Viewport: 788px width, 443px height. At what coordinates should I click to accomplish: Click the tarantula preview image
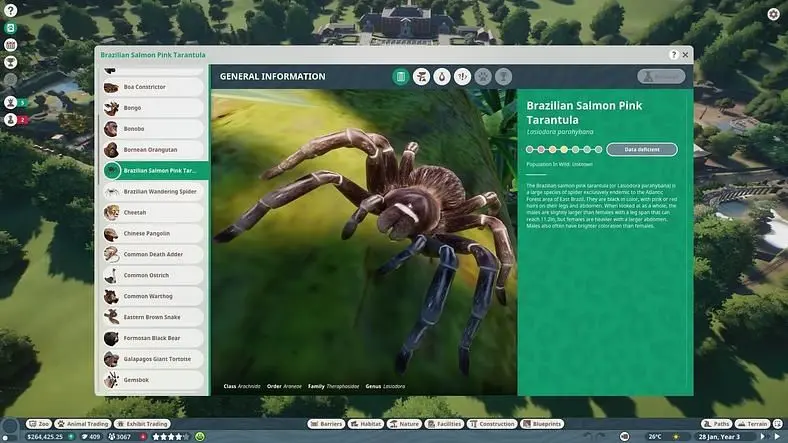(x=364, y=242)
